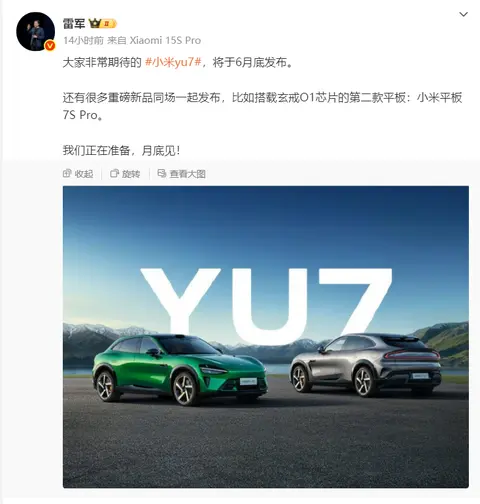Open the #小米yu7# hashtag topic
The image size is (480, 504).
[173, 62]
